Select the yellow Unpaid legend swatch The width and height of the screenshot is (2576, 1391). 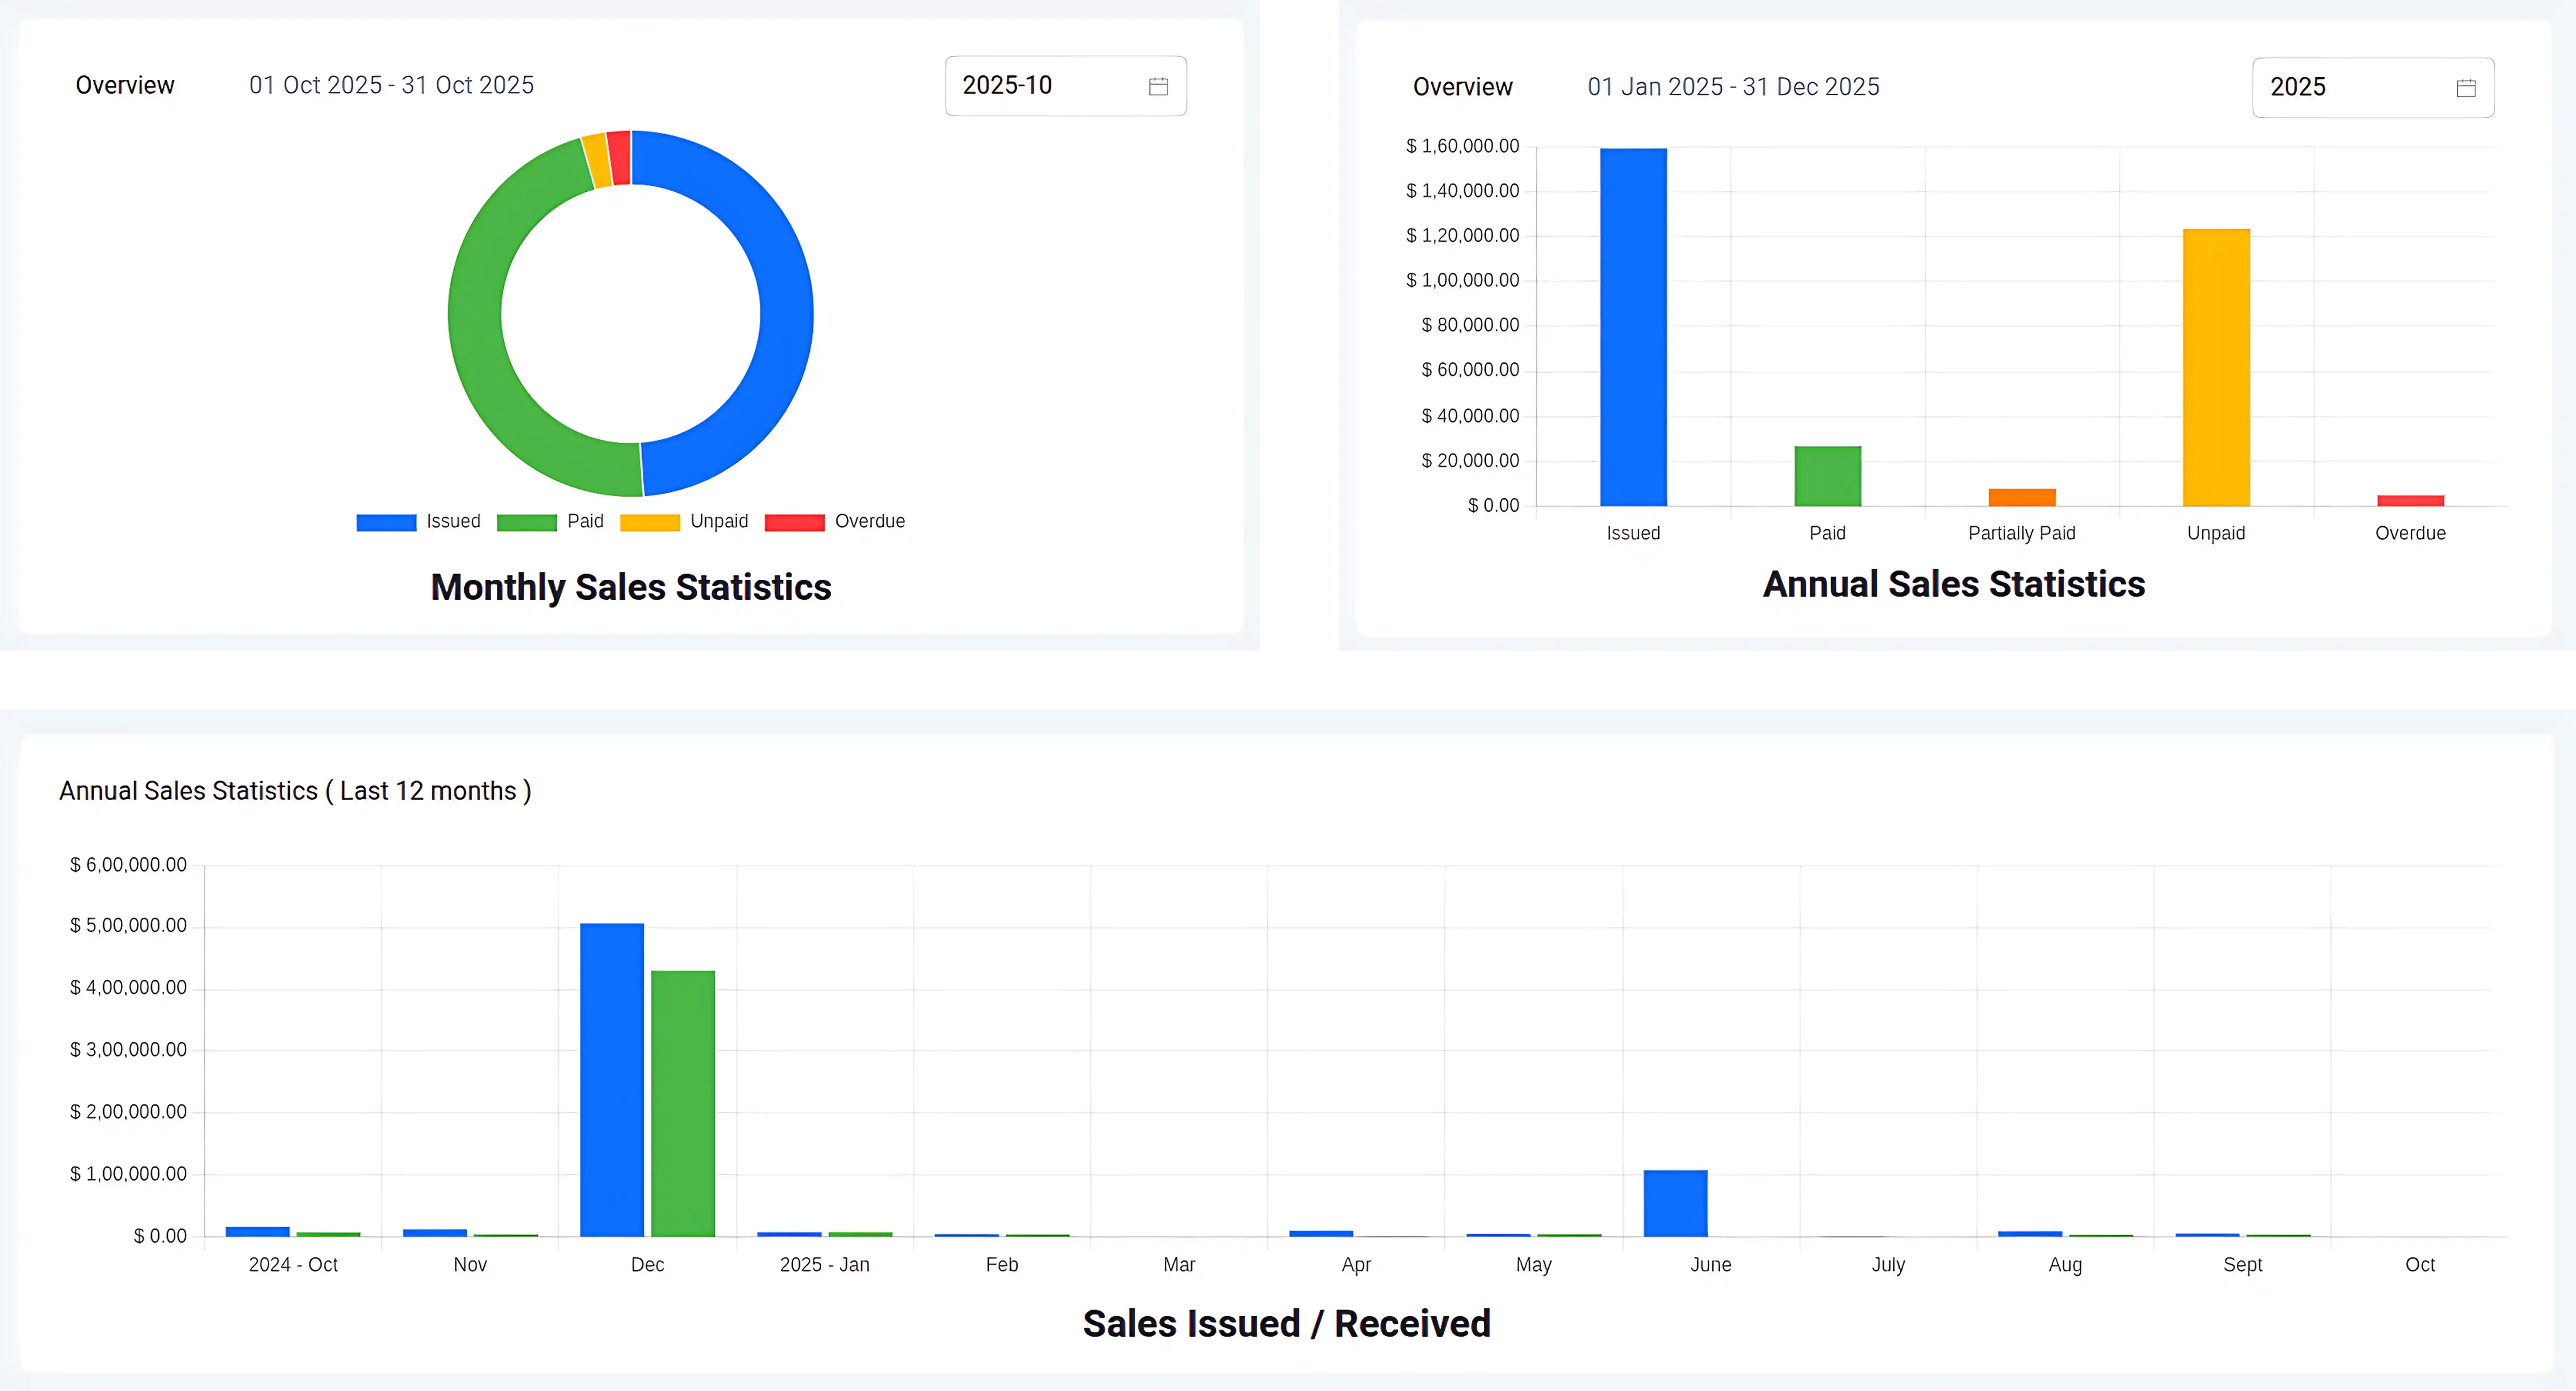[650, 521]
